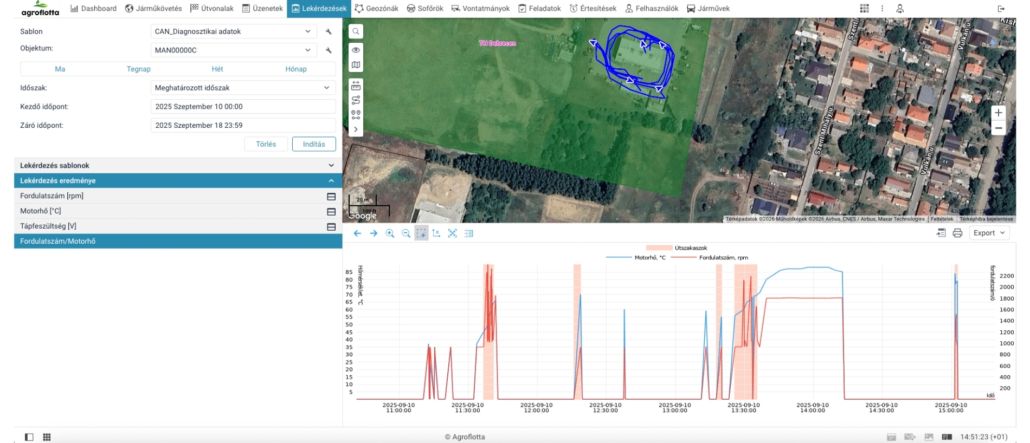Image resolution: width=1030 pixels, height=443 pixels.
Task: Open the Sablon dropdown
Action: tap(232, 31)
